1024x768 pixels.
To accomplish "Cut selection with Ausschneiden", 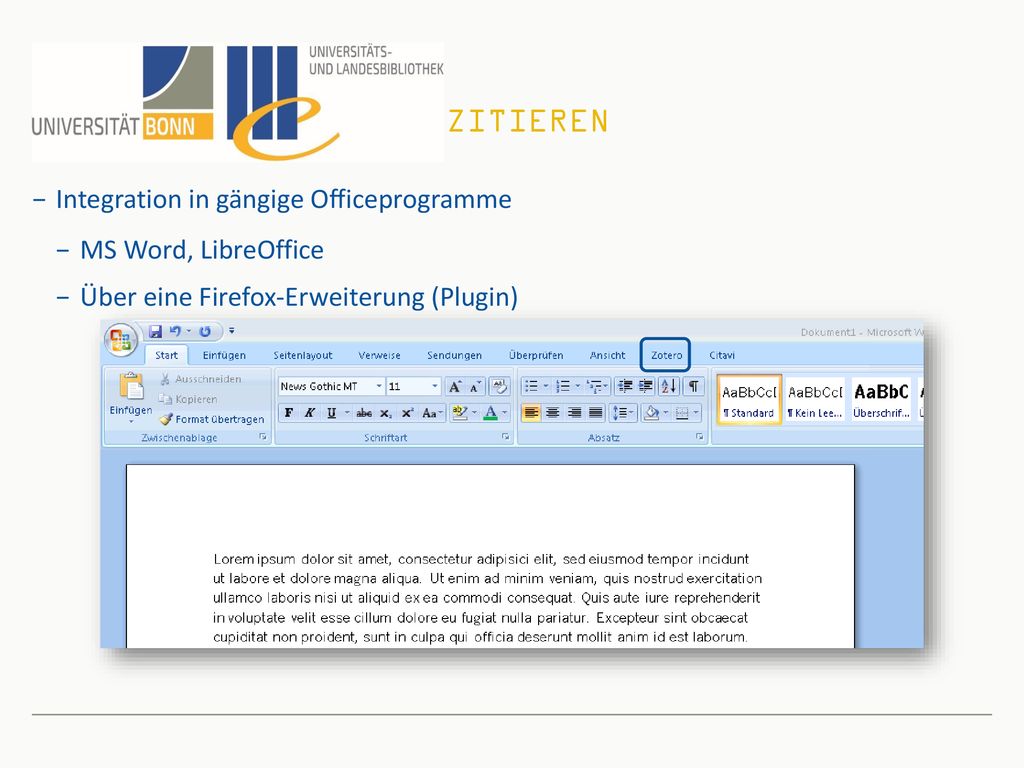I will pos(200,379).
